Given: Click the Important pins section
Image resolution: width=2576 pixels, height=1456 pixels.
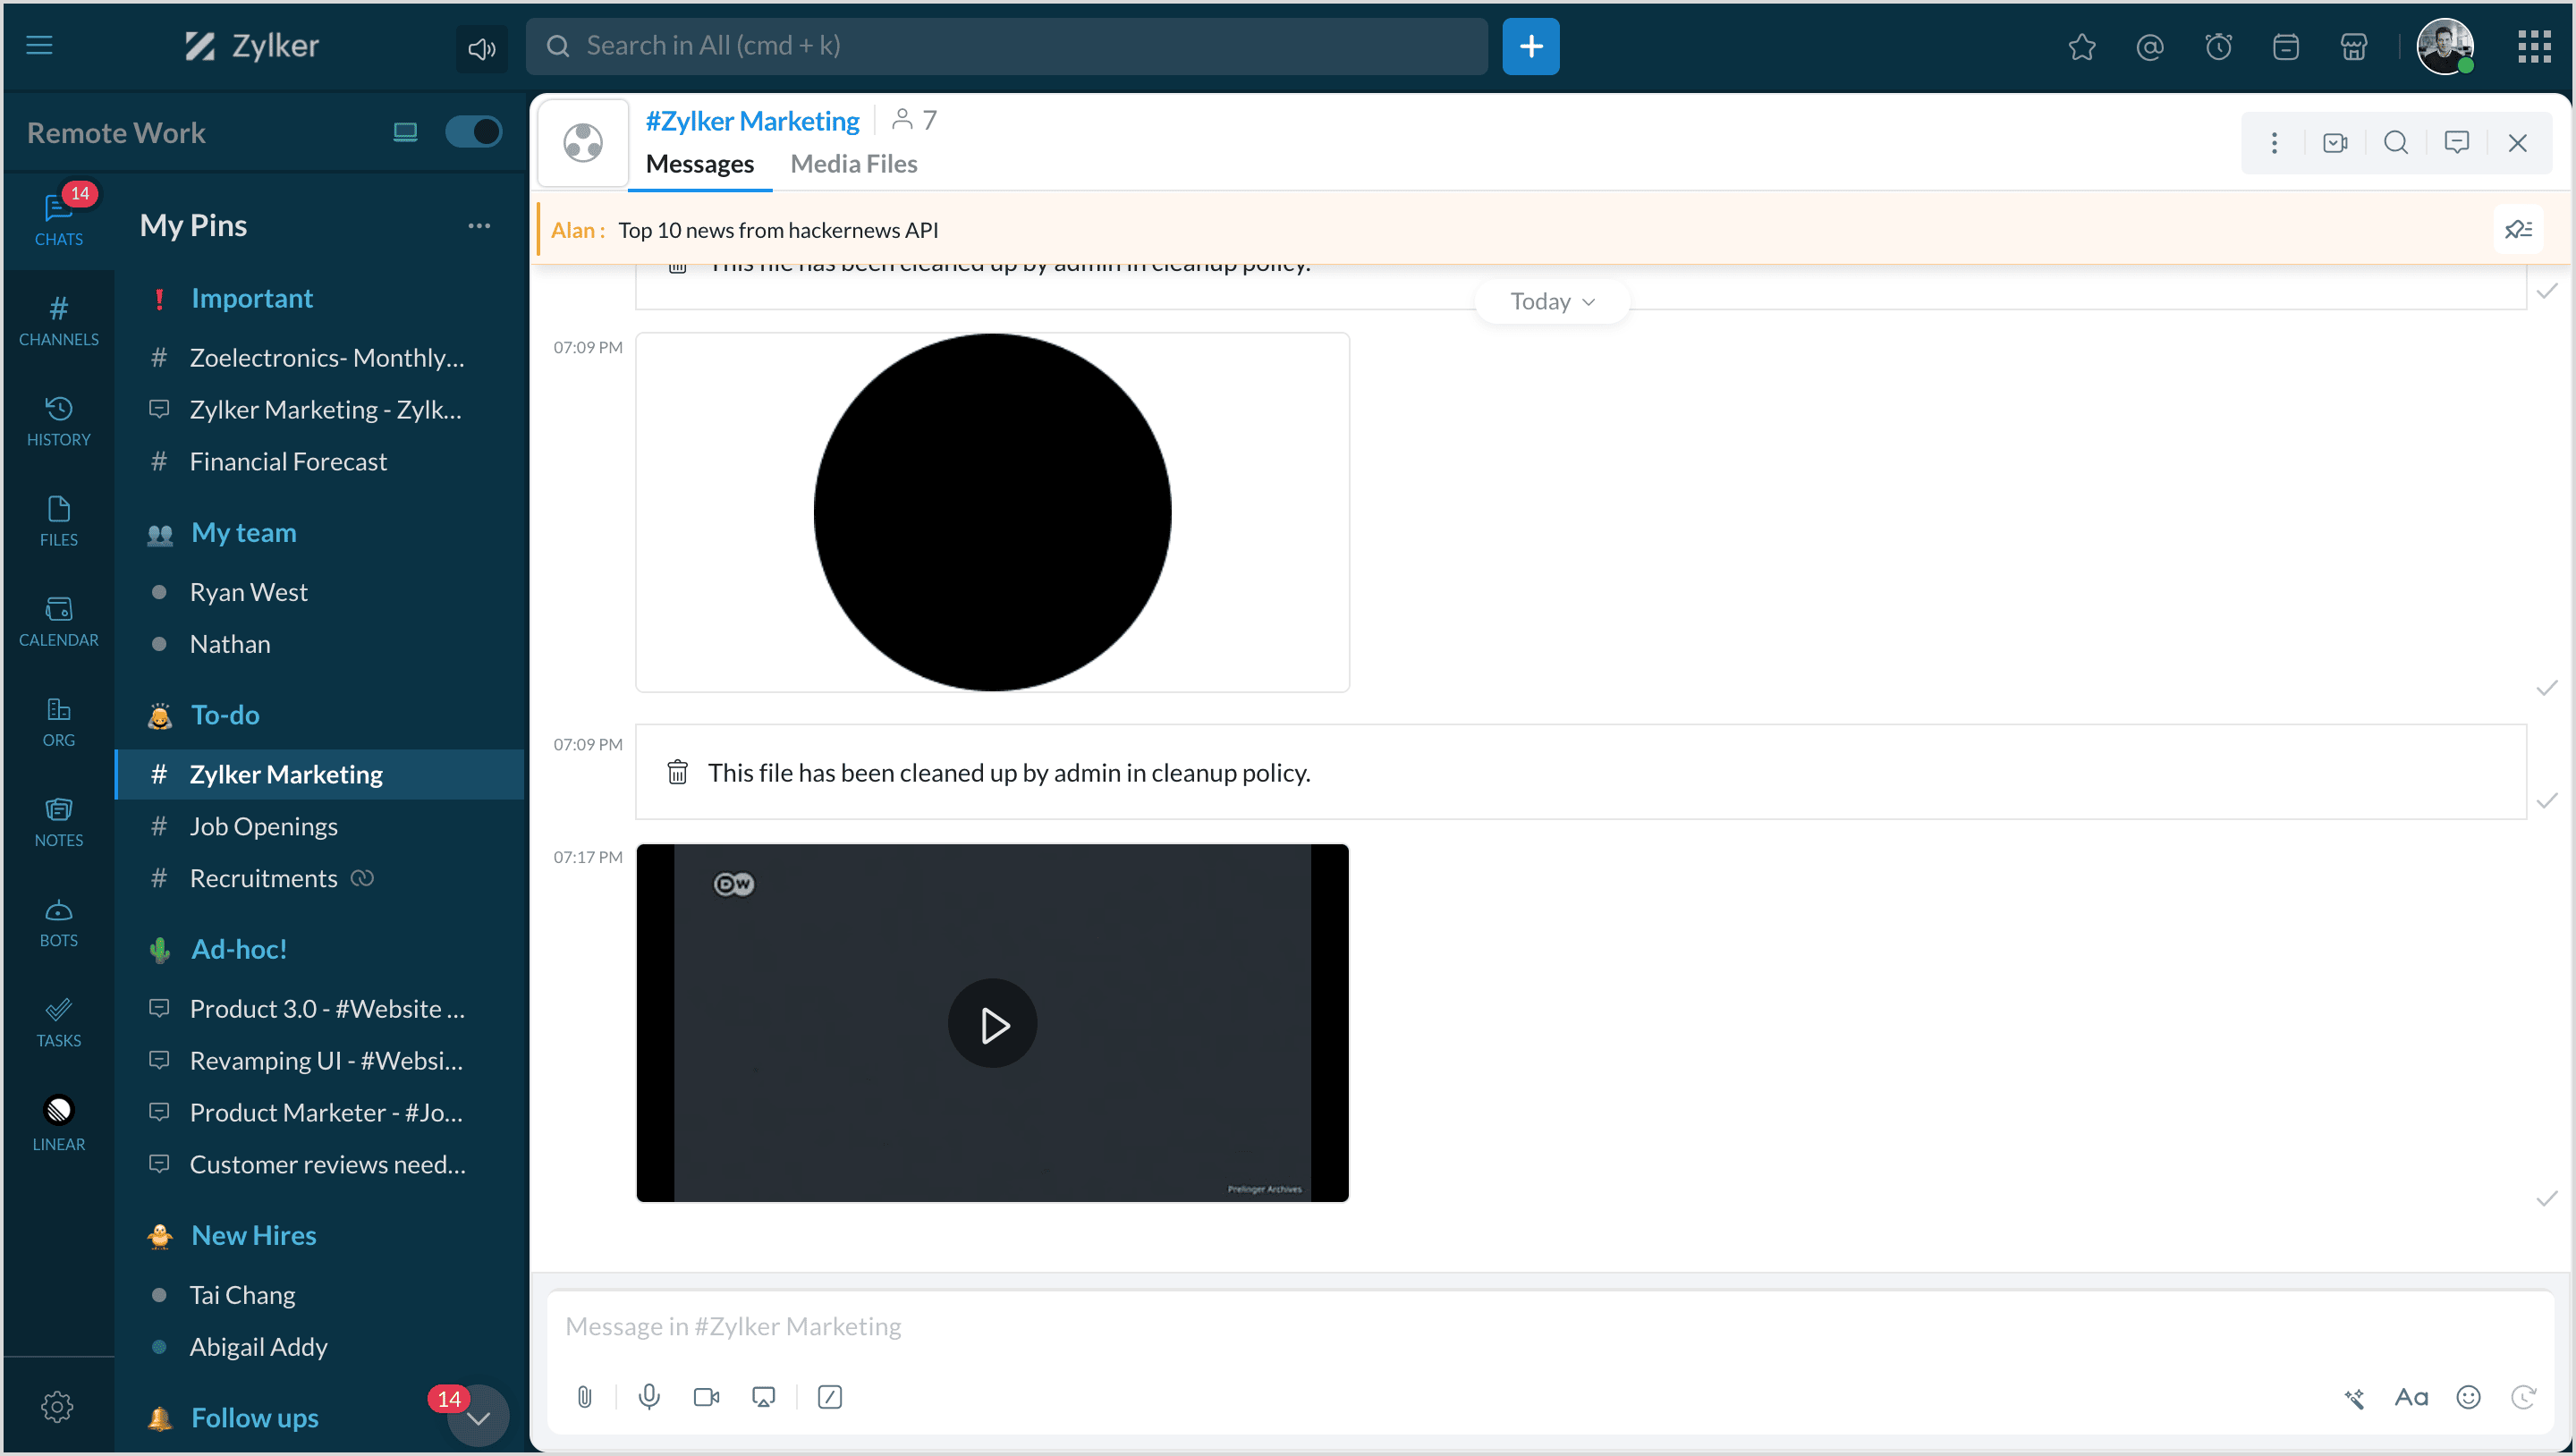Looking at the screenshot, I should pos(252,298).
